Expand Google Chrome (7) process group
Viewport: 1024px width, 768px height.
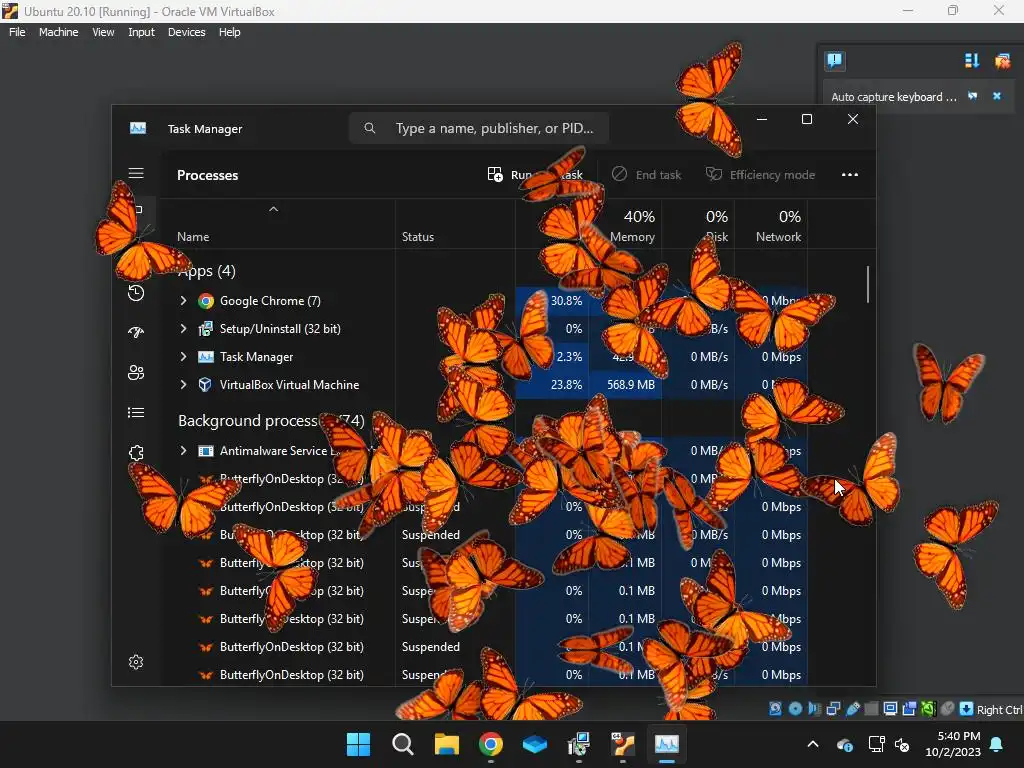pos(184,300)
